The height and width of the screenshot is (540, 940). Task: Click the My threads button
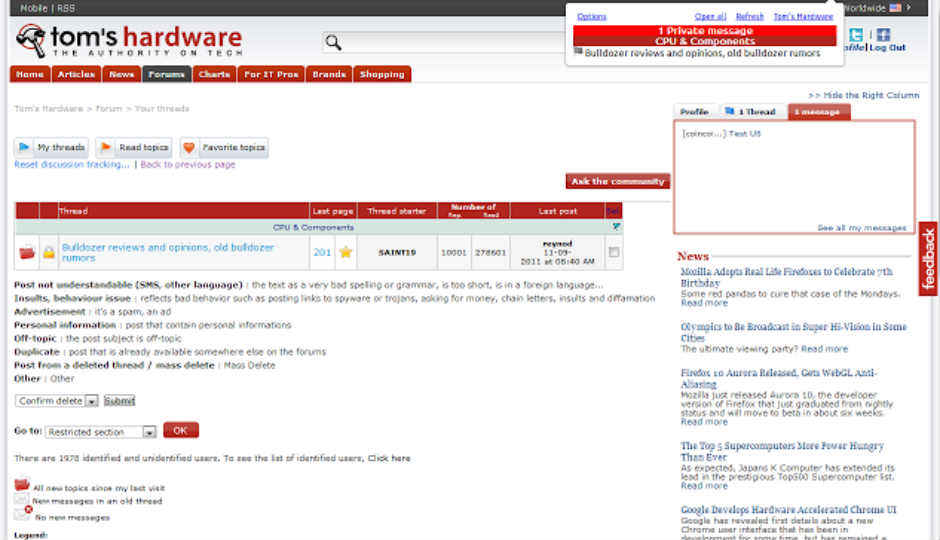coord(52,147)
